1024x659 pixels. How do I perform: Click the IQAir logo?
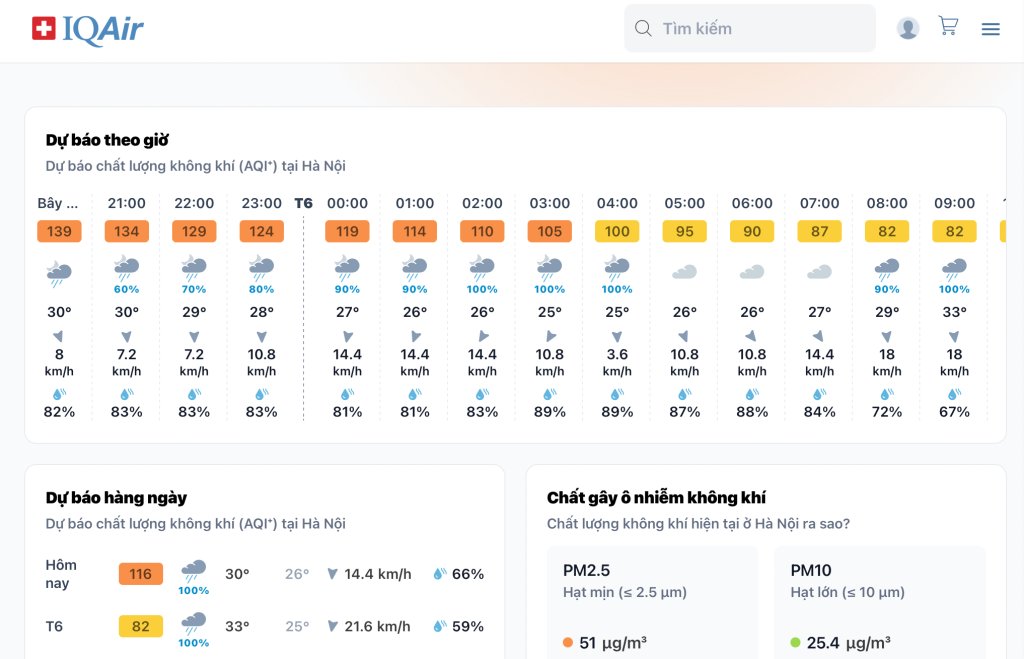(x=88, y=29)
